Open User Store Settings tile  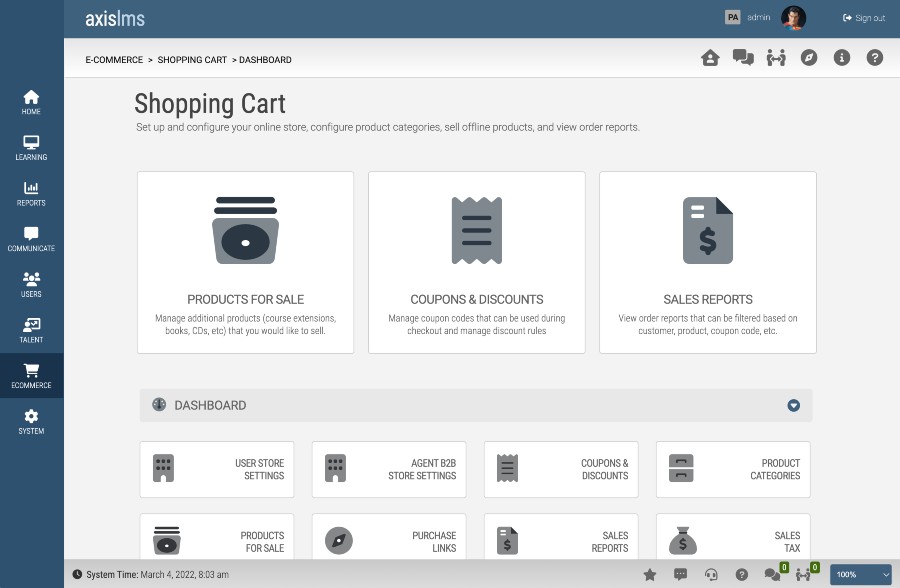[x=217, y=469]
